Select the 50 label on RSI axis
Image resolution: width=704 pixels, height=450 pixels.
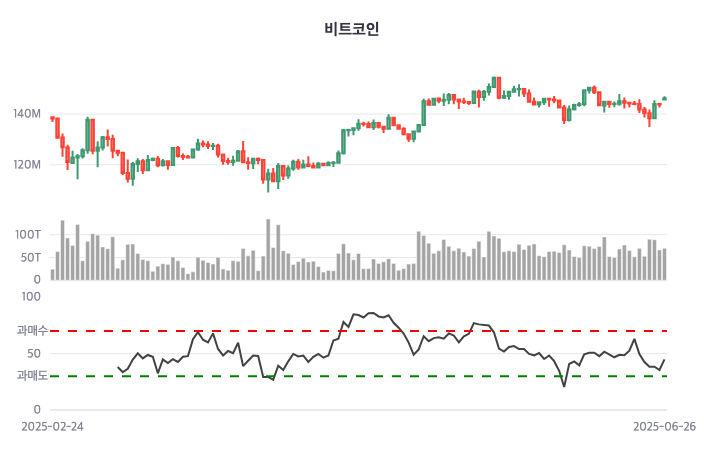[33, 353]
